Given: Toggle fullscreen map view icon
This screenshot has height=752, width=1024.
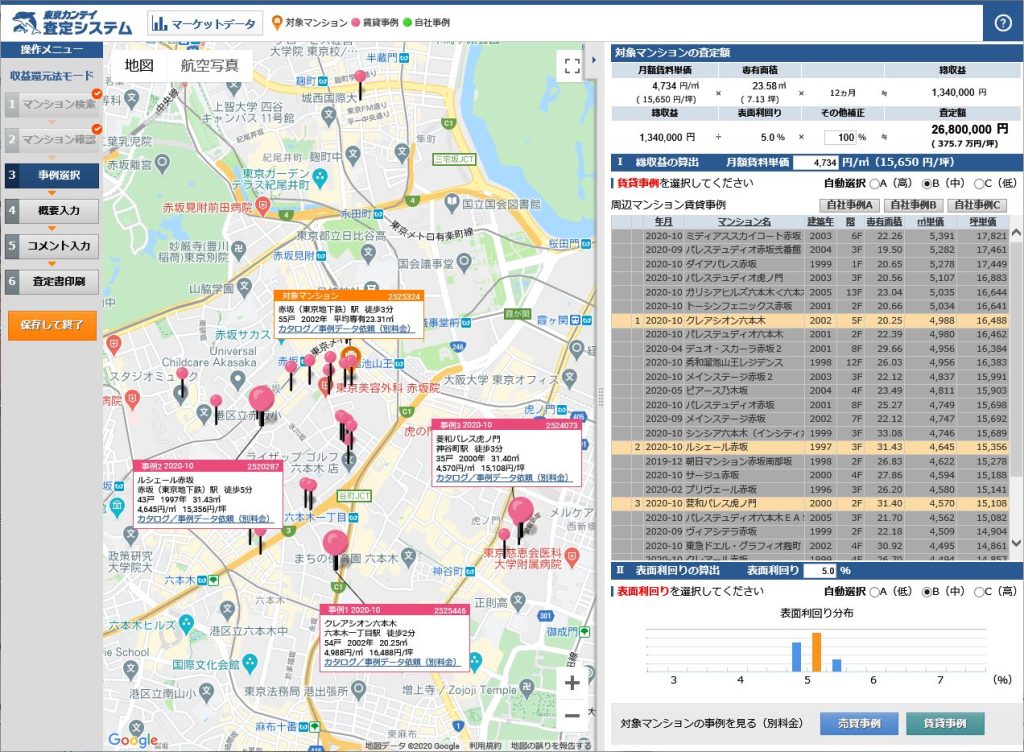Looking at the screenshot, I should tap(572, 66).
